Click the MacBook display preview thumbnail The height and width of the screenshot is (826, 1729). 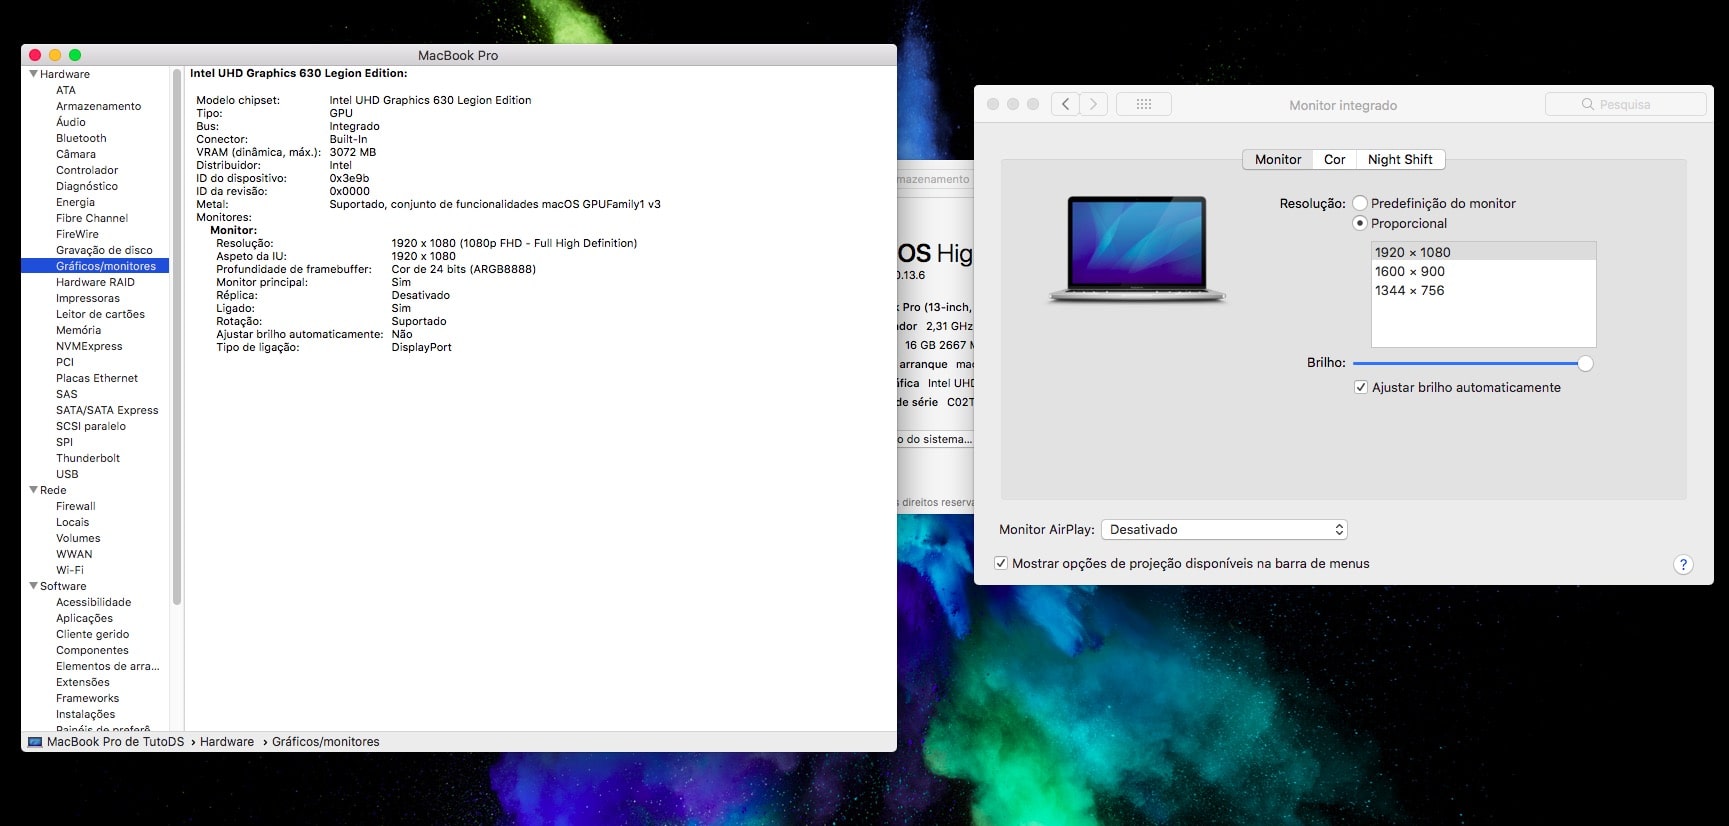[x=1137, y=249]
